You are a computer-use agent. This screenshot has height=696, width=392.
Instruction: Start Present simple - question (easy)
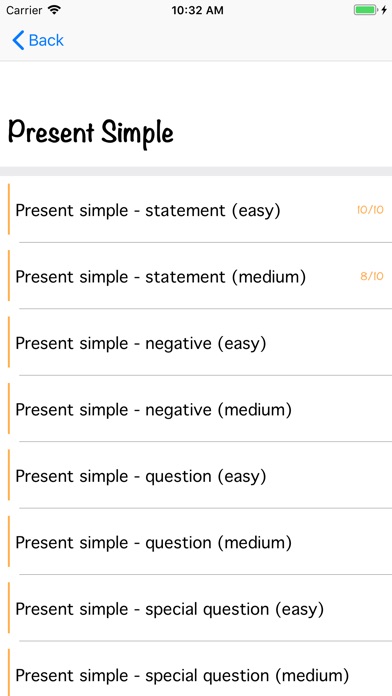click(x=200, y=476)
